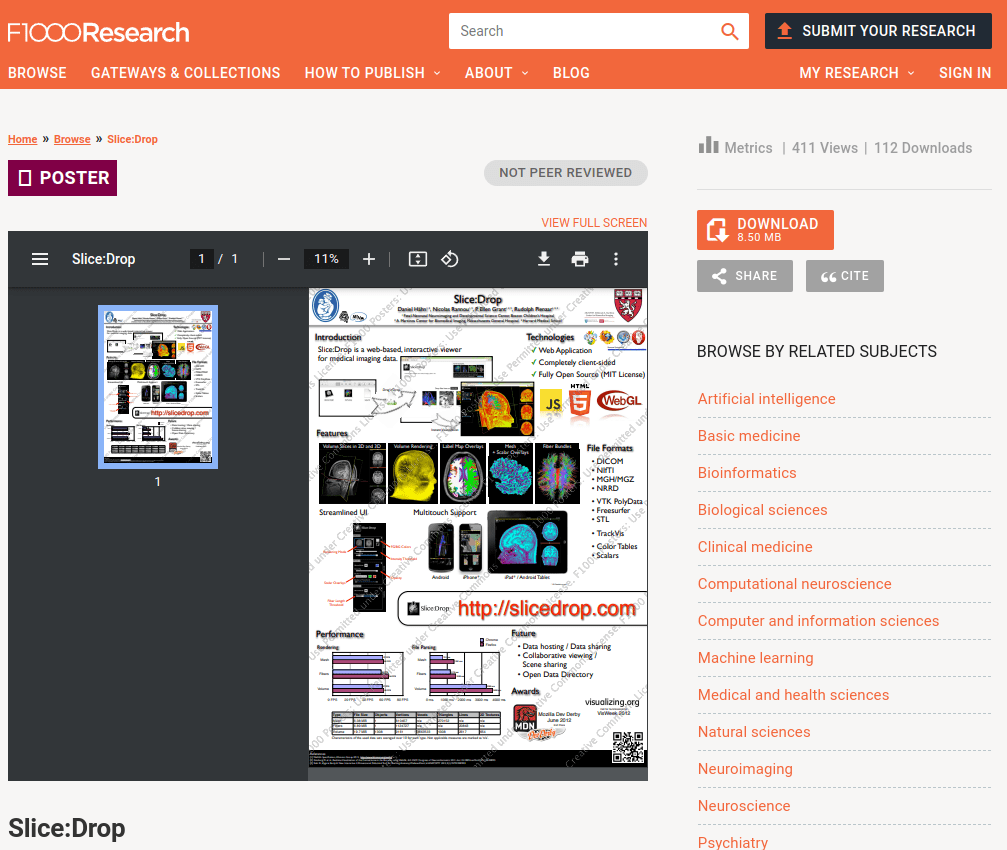
Task: Click the 11% zoom level field
Action: click(x=326, y=259)
